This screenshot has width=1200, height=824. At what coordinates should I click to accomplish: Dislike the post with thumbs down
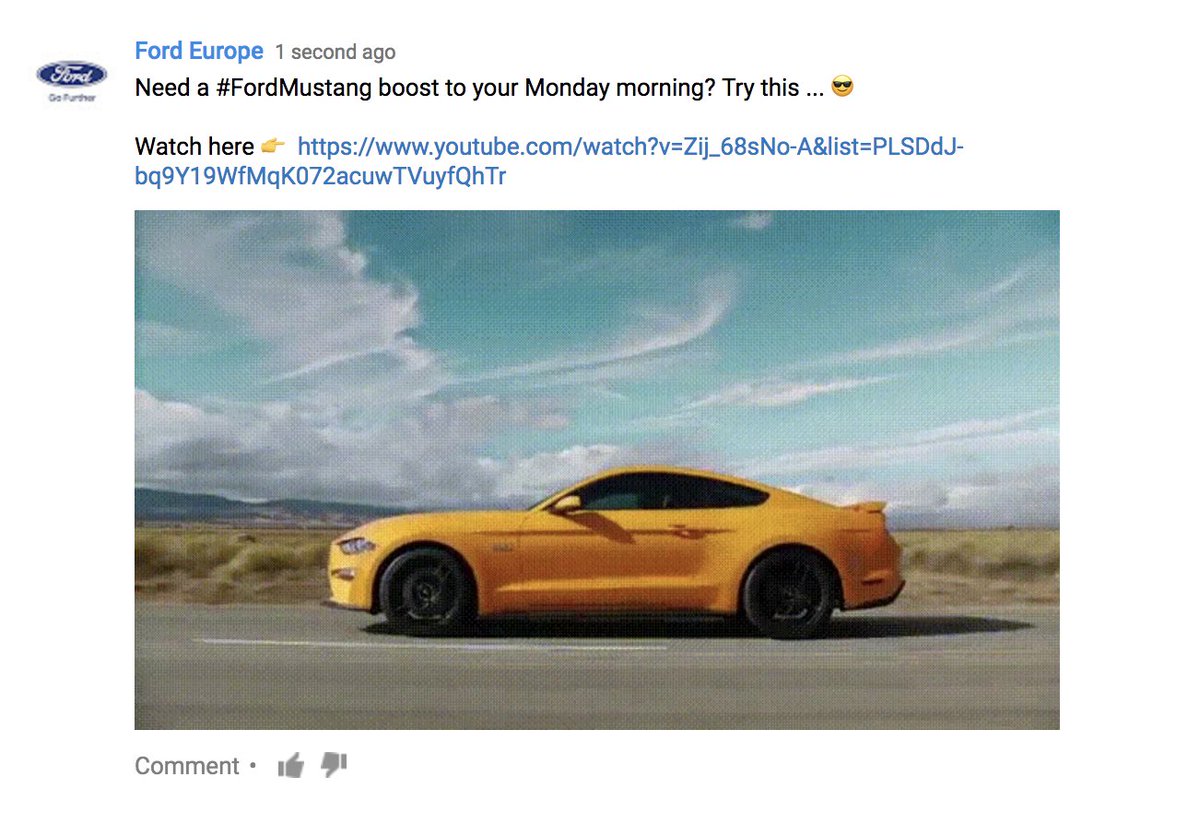334,766
